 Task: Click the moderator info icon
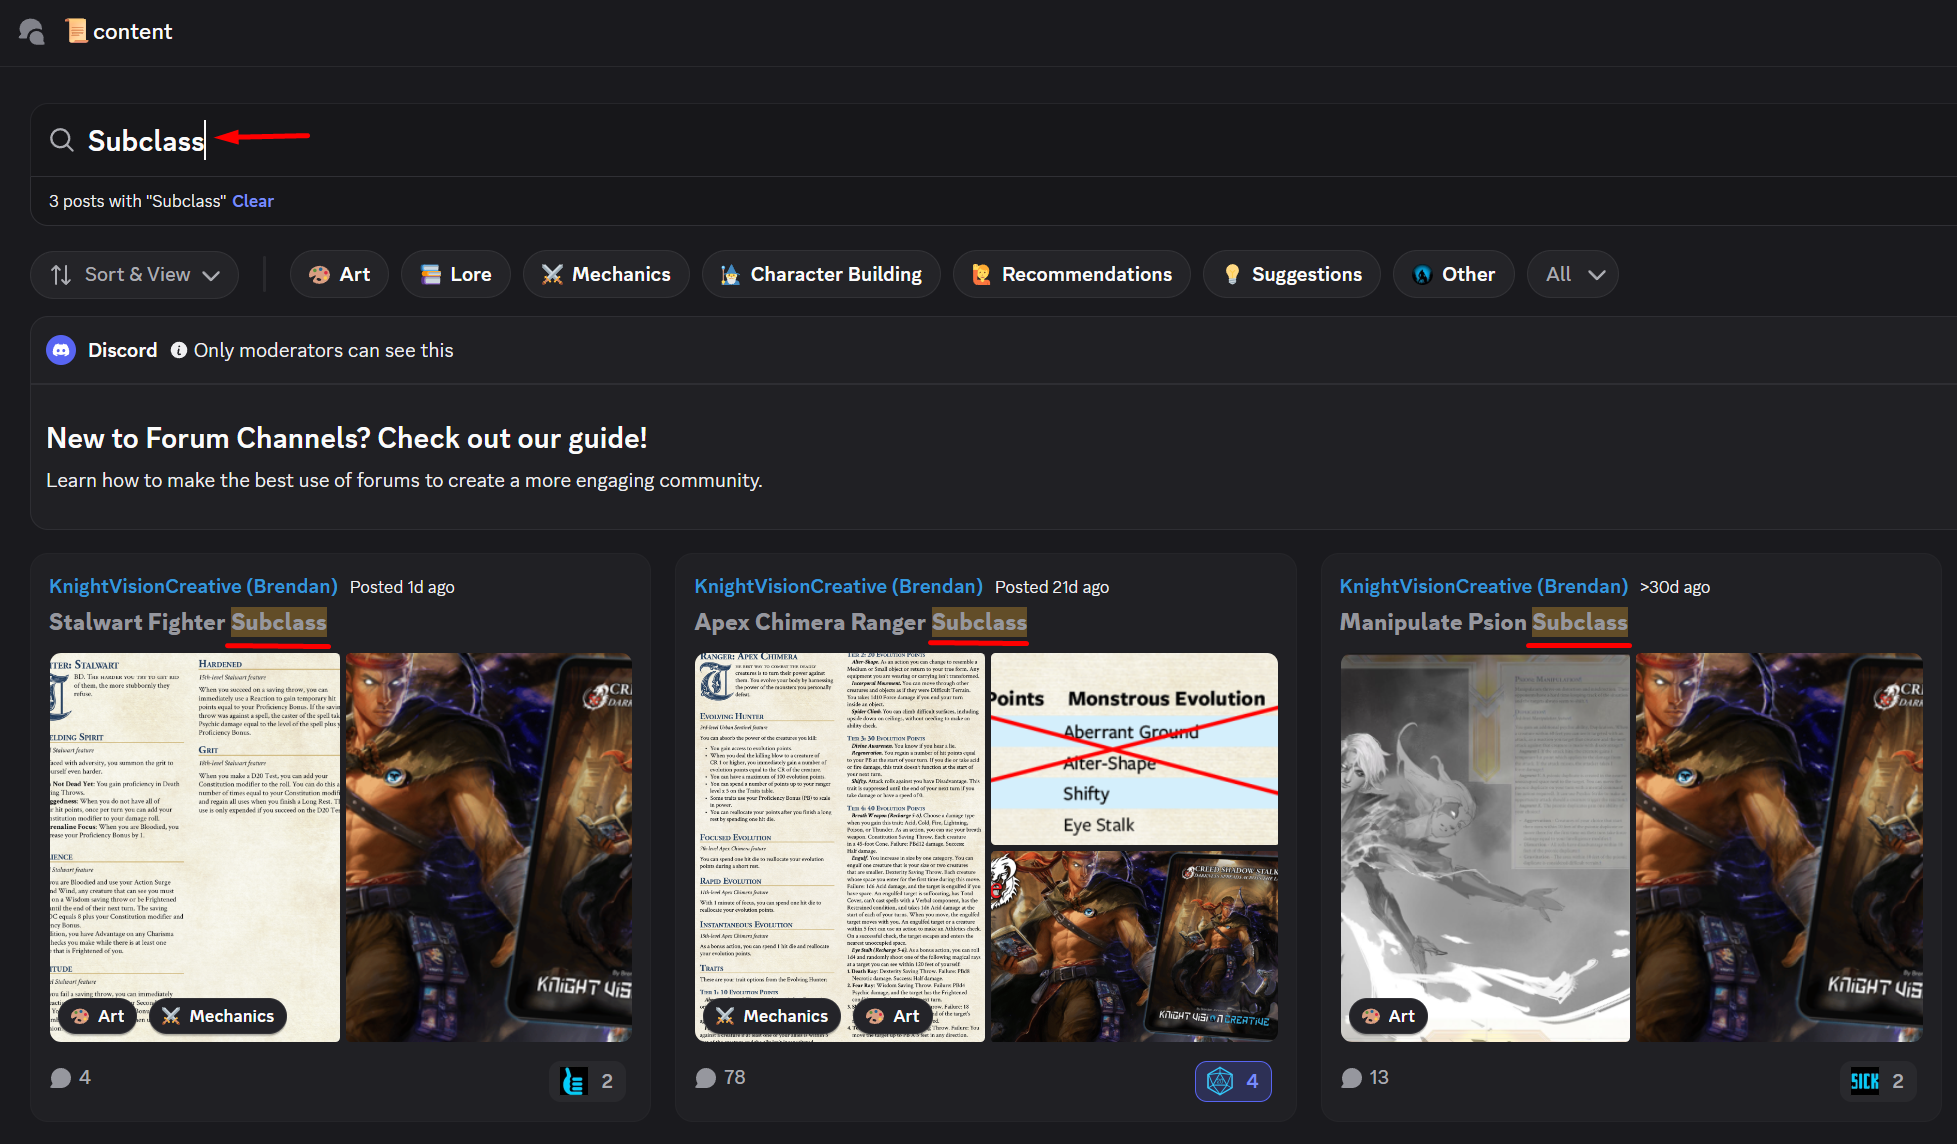(x=179, y=350)
